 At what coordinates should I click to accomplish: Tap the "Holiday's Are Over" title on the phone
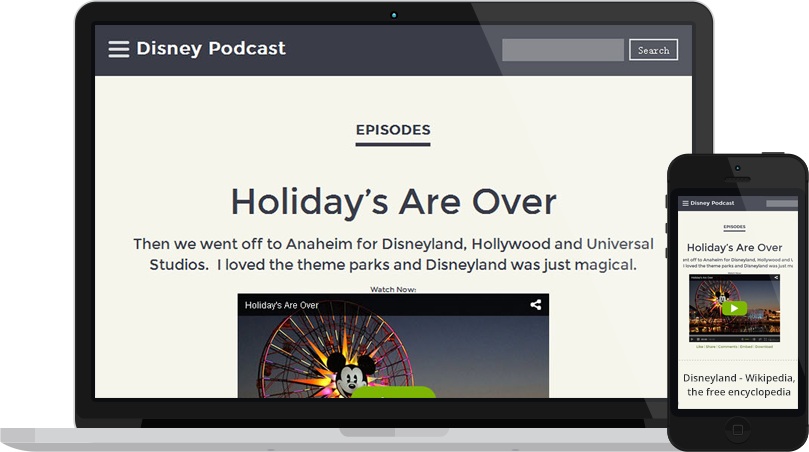tap(734, 248)
